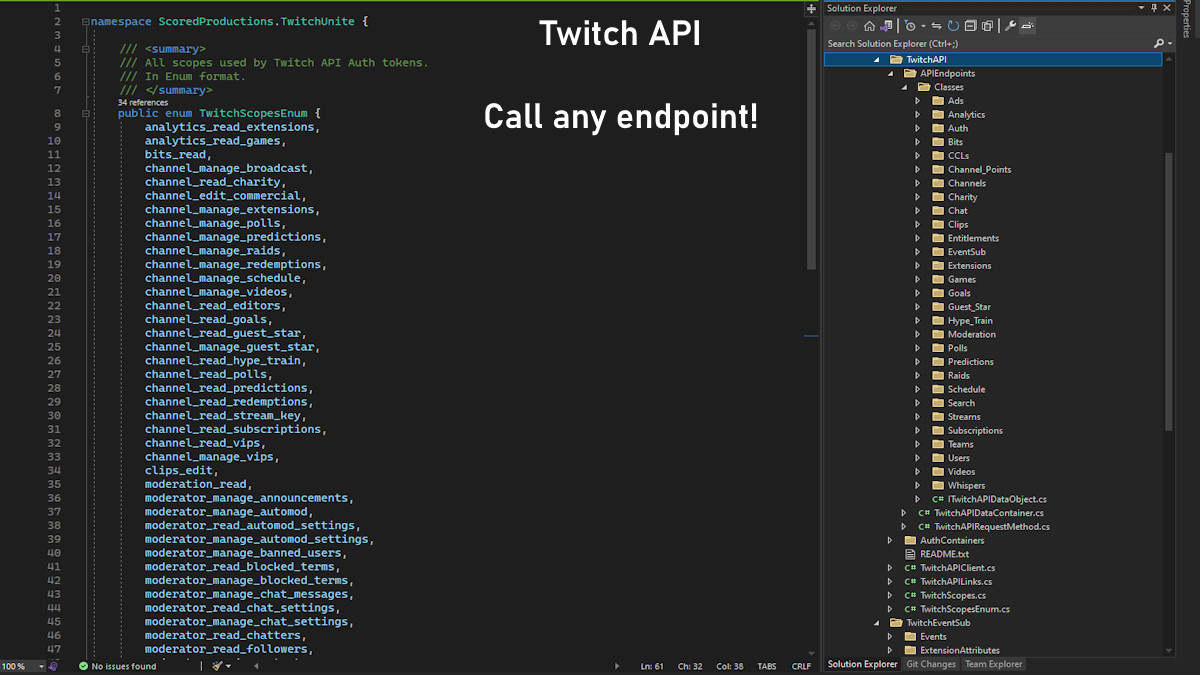The image size is (1200, 675).
Task: Open the 100 % zoom dropdown
Action: (x=41, y=666)
